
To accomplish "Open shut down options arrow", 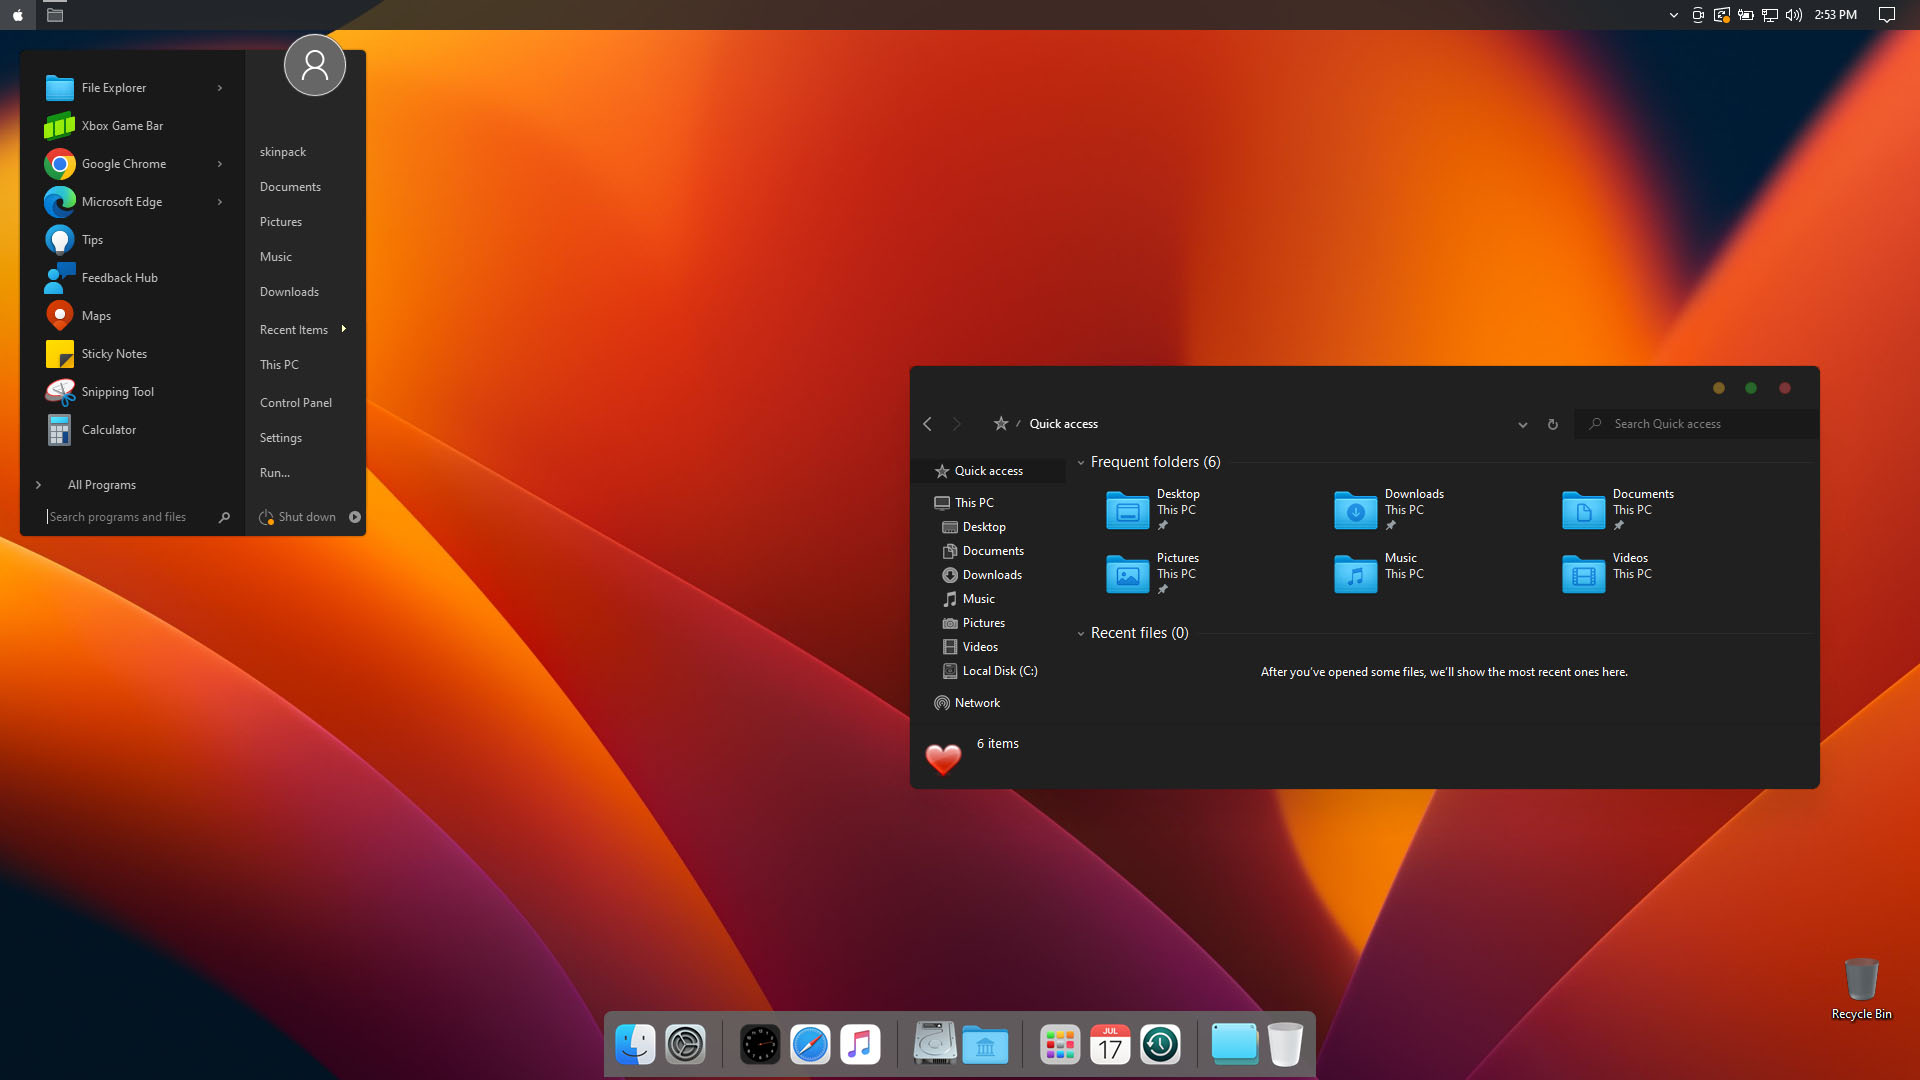I will coord(355,517).
